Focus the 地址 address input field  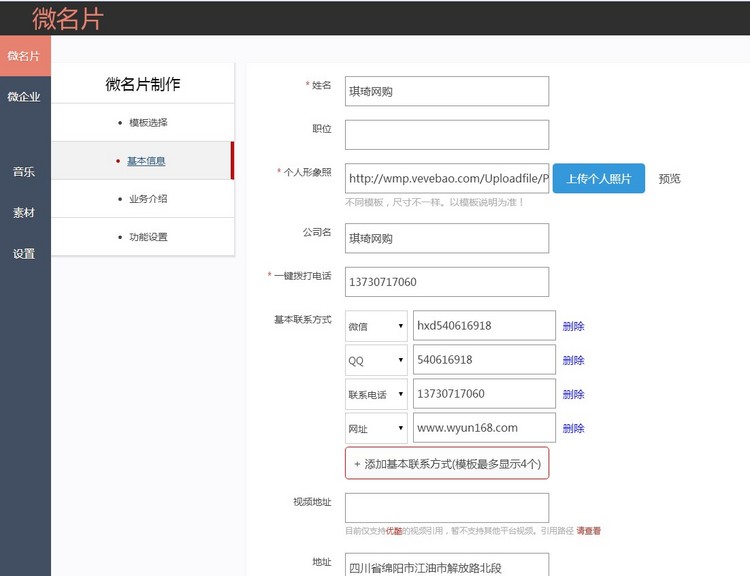[x=447, y=565]
